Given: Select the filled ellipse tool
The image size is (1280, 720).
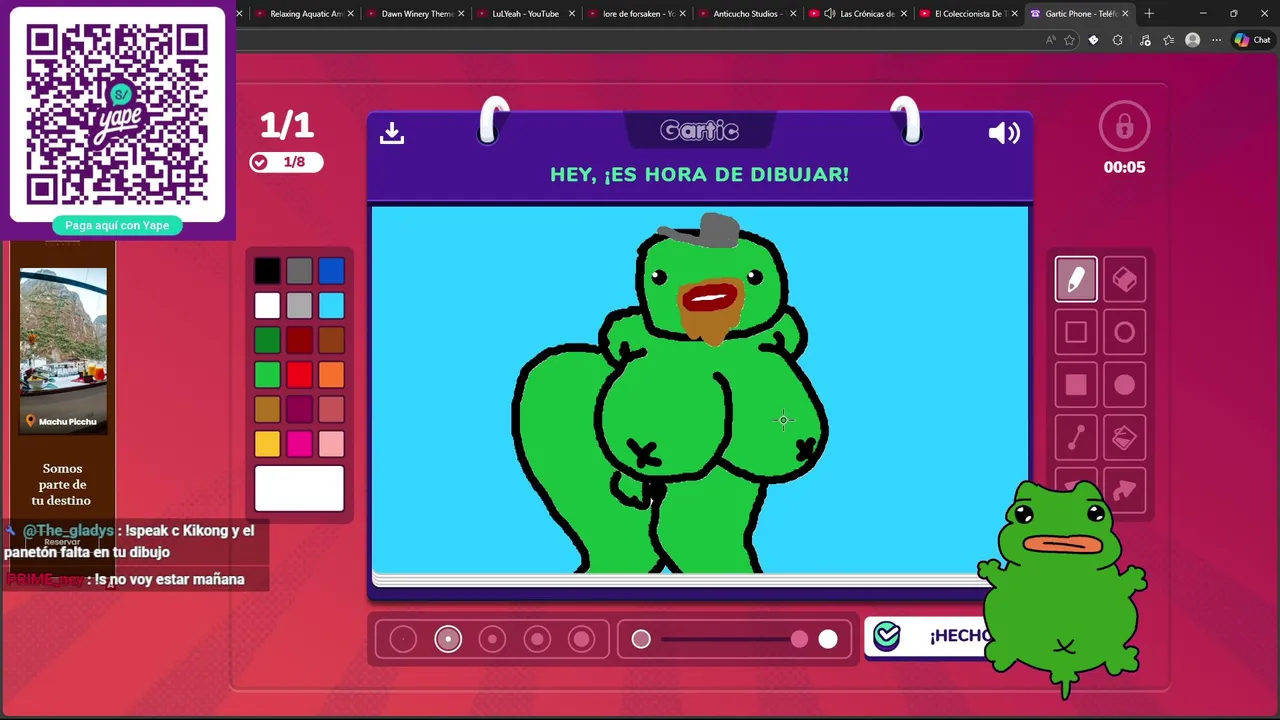Looking at the screenshot, I should click(1124, 385).
